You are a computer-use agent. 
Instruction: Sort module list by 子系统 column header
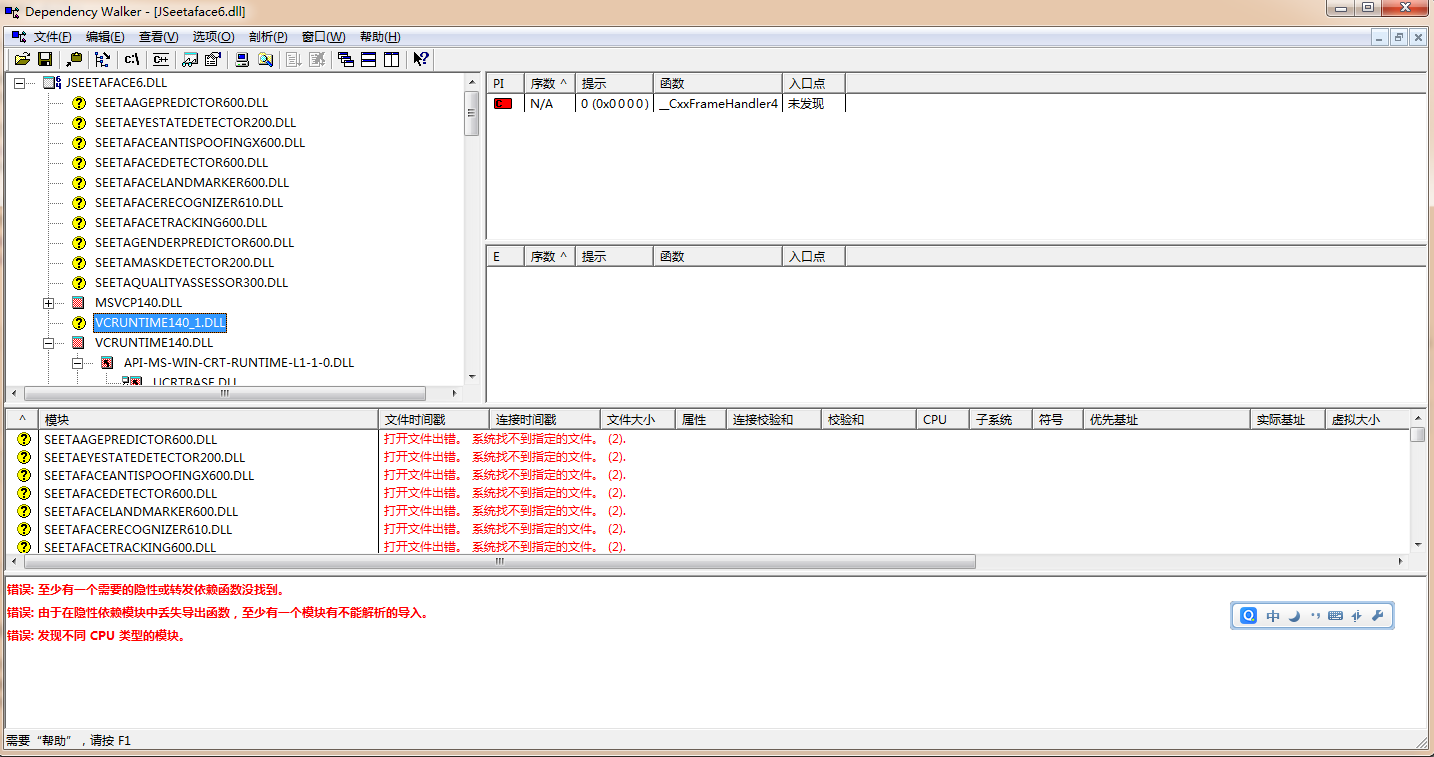coord(1000,419)
